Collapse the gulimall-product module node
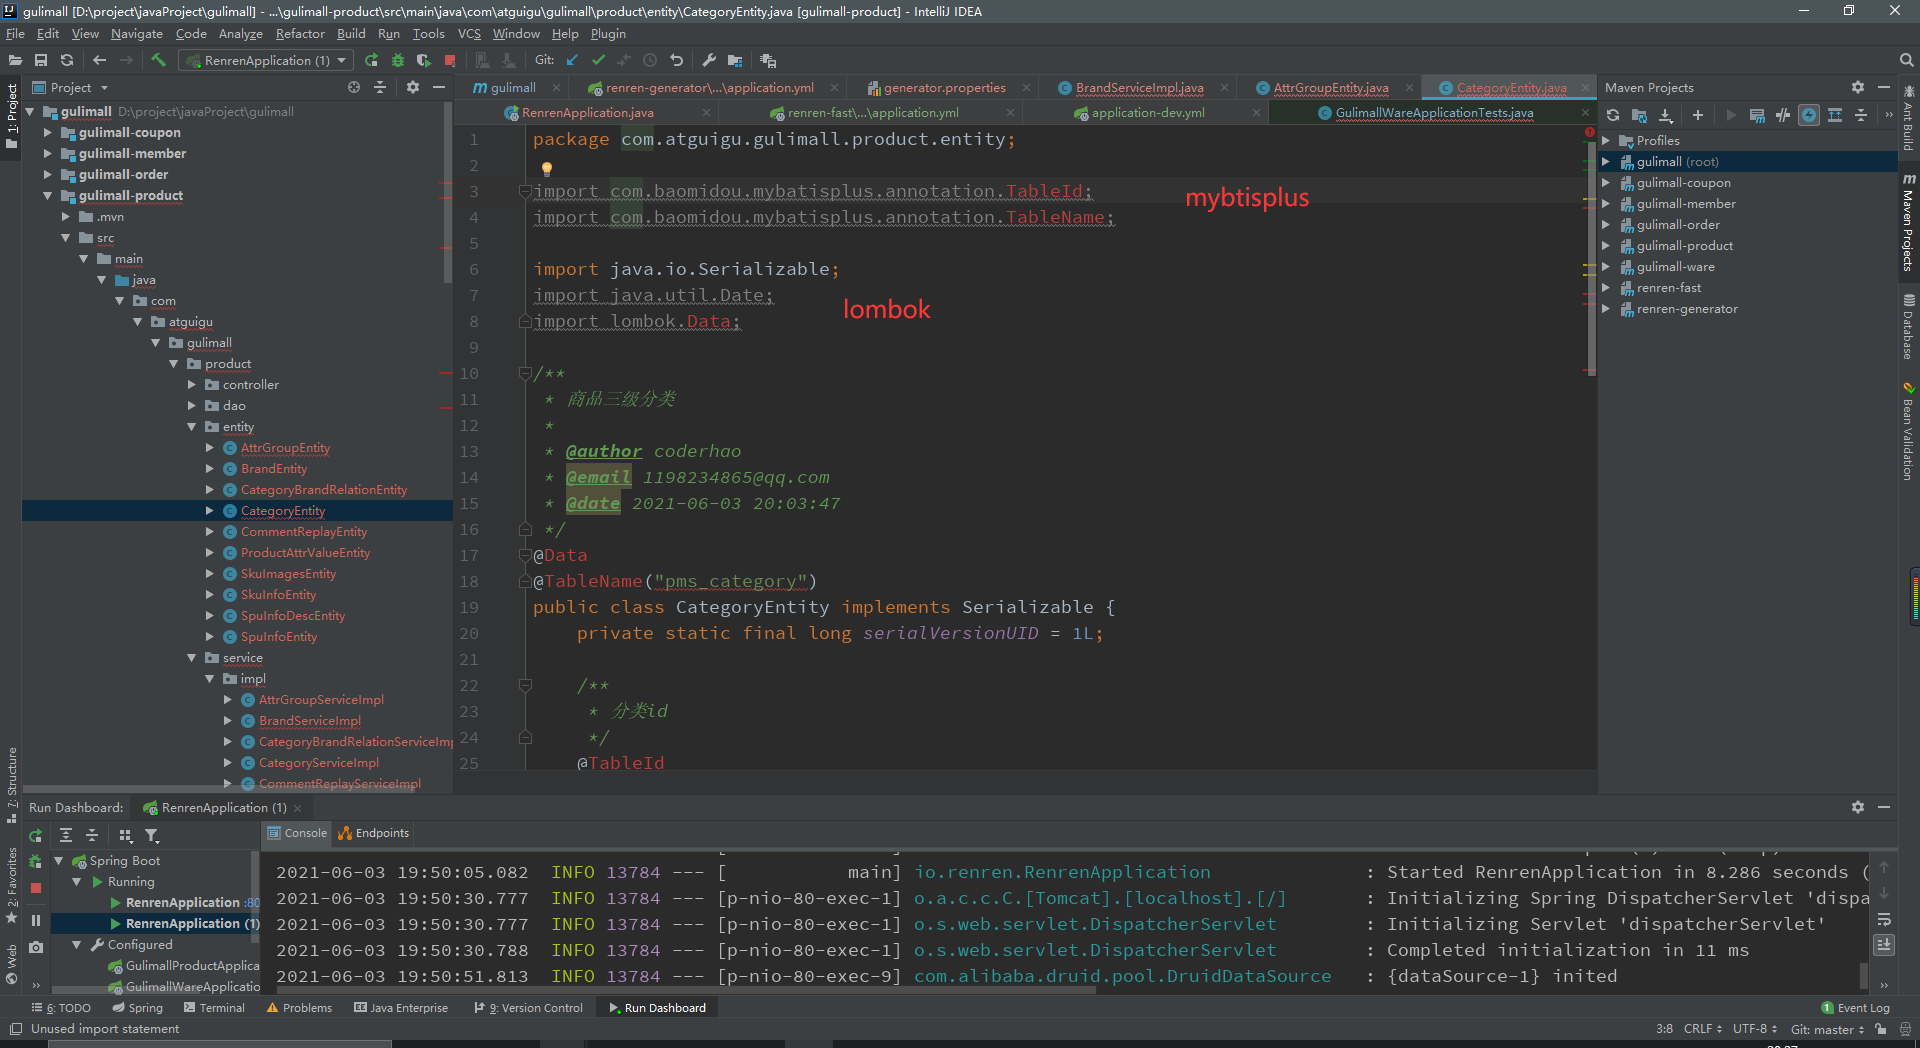The image size is (1920, 1048). [x=47, y=195]
